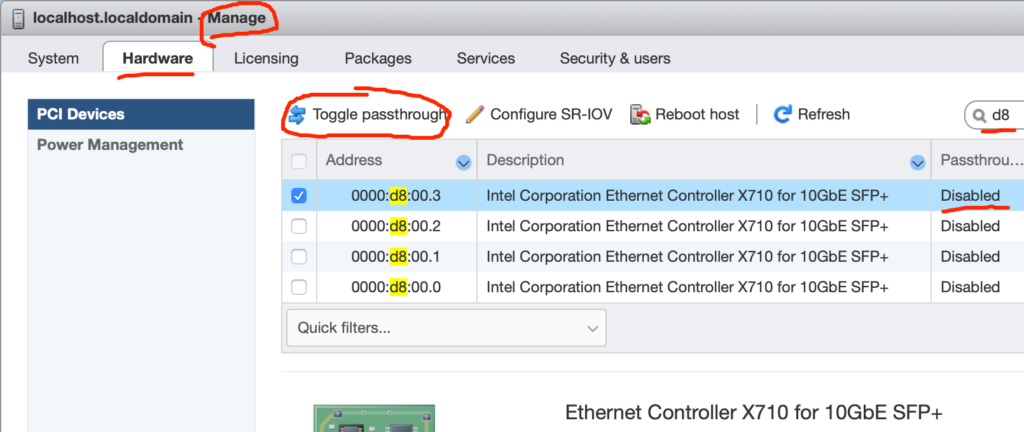Click the host icon beside localhost.localdomain
1024x432 pixels.
20,18
